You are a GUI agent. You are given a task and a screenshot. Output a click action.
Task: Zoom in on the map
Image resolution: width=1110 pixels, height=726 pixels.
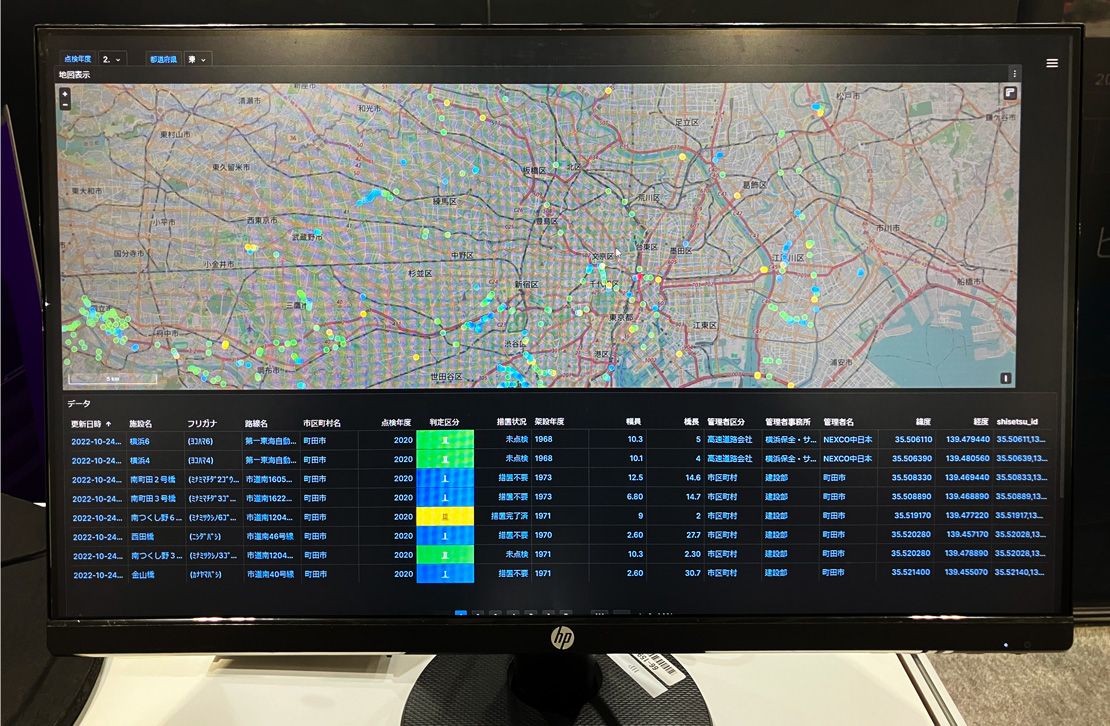[x=65, y=92]
